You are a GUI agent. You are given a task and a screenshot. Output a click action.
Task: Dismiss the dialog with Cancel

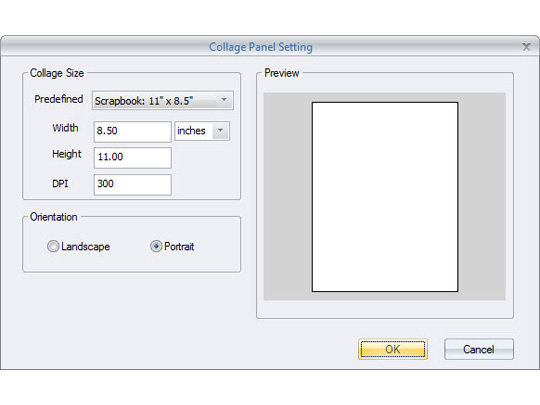479,349
